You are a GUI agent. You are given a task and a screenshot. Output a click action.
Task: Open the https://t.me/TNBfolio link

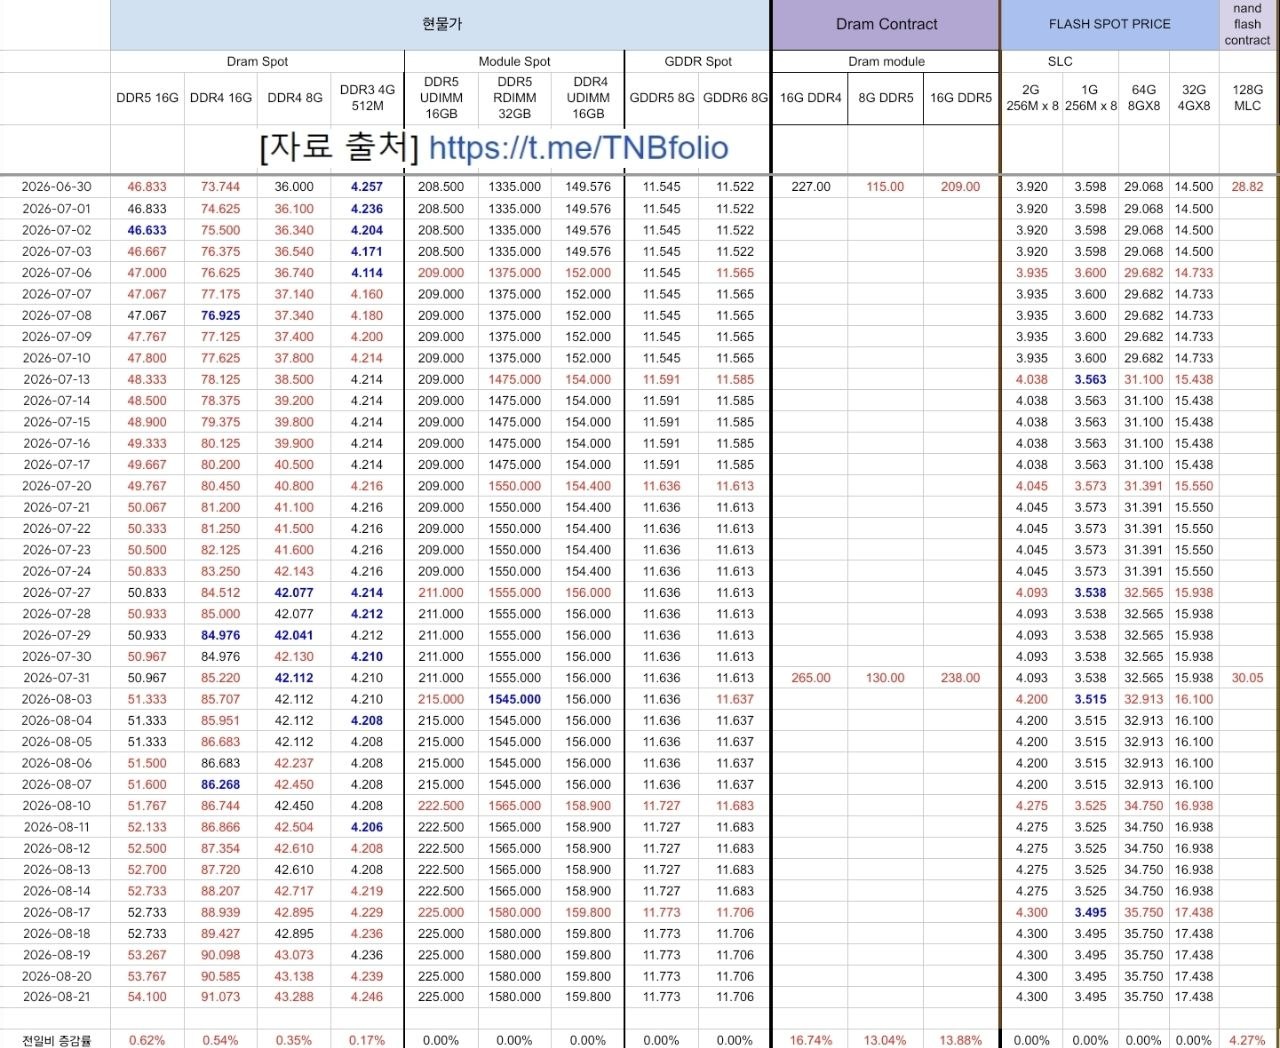click(578, 148)
